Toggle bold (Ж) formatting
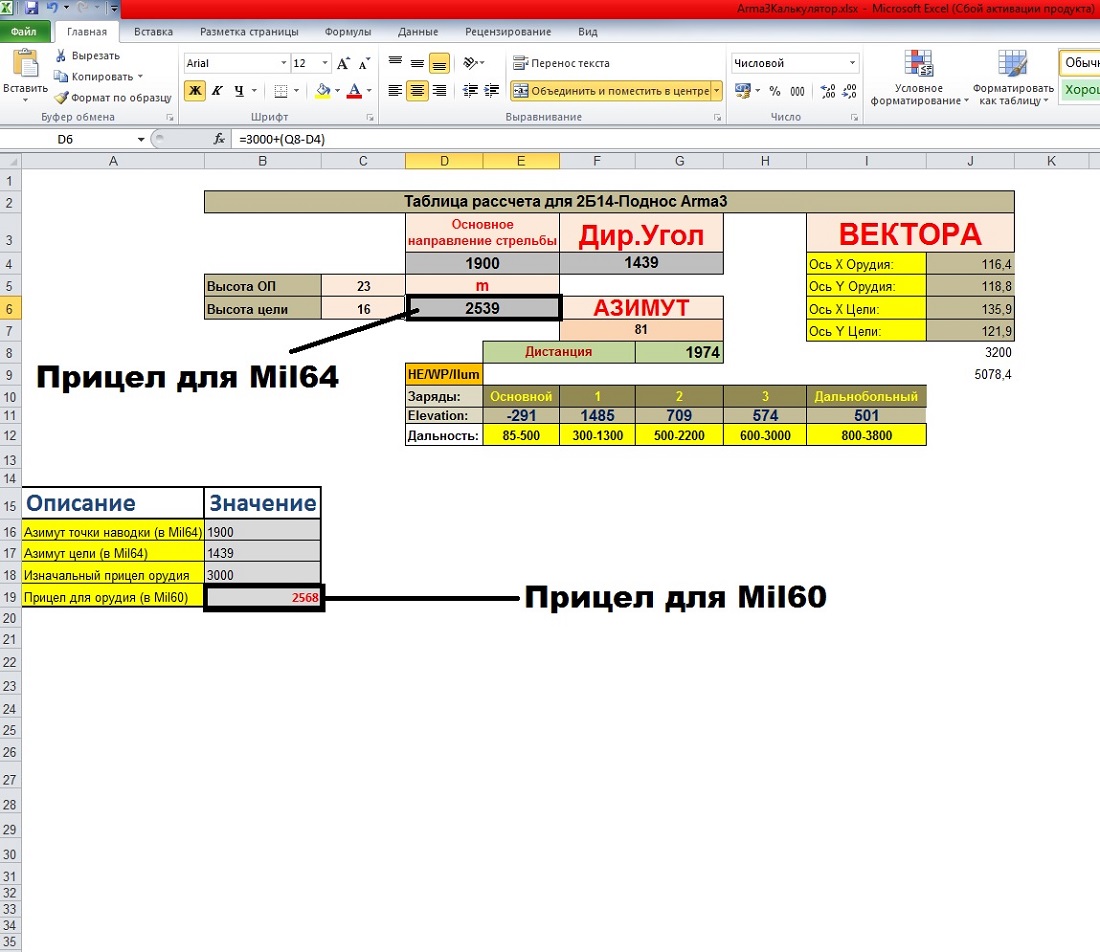The width and height of the screenshot is (1100, 952). click(195, 90)
